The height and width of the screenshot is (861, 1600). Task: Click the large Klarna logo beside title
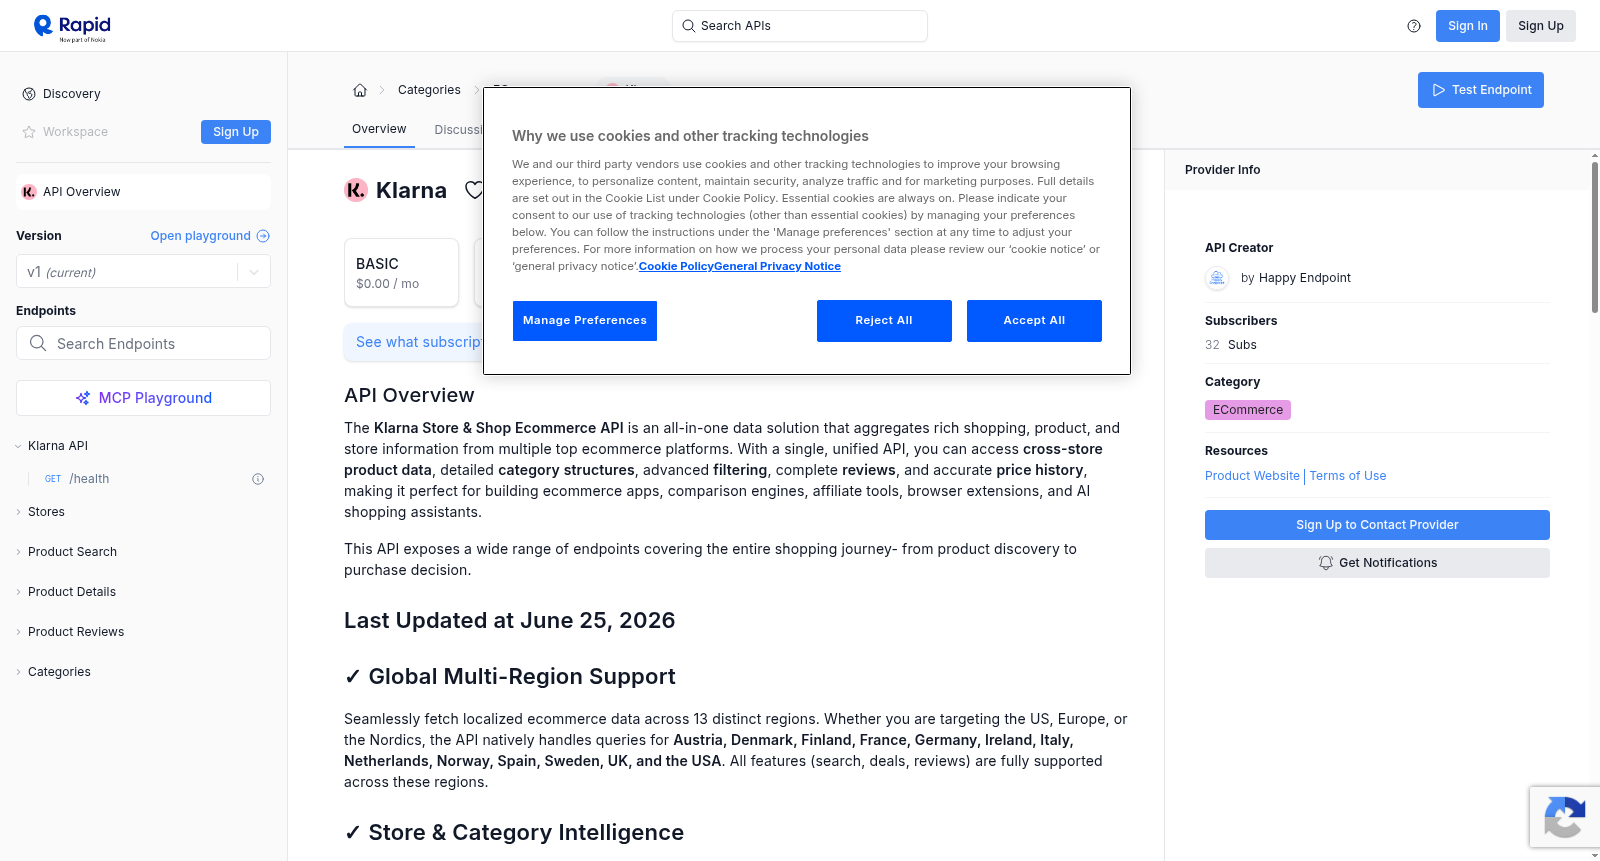pyautogui.click(x=356, y=190)
